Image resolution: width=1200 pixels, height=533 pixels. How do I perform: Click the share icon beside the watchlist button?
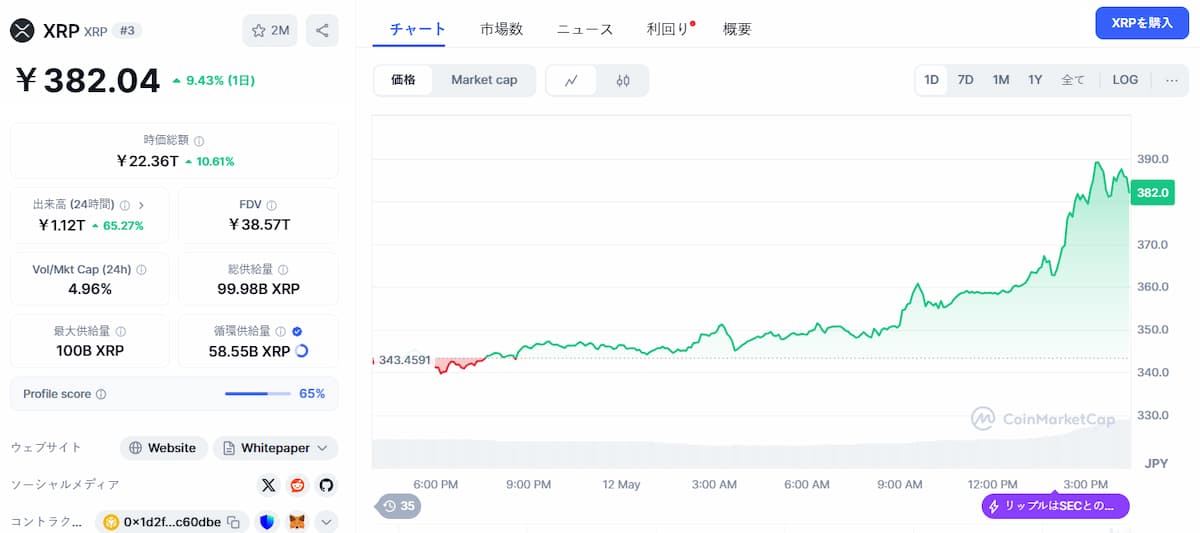(x=322, y=30)
